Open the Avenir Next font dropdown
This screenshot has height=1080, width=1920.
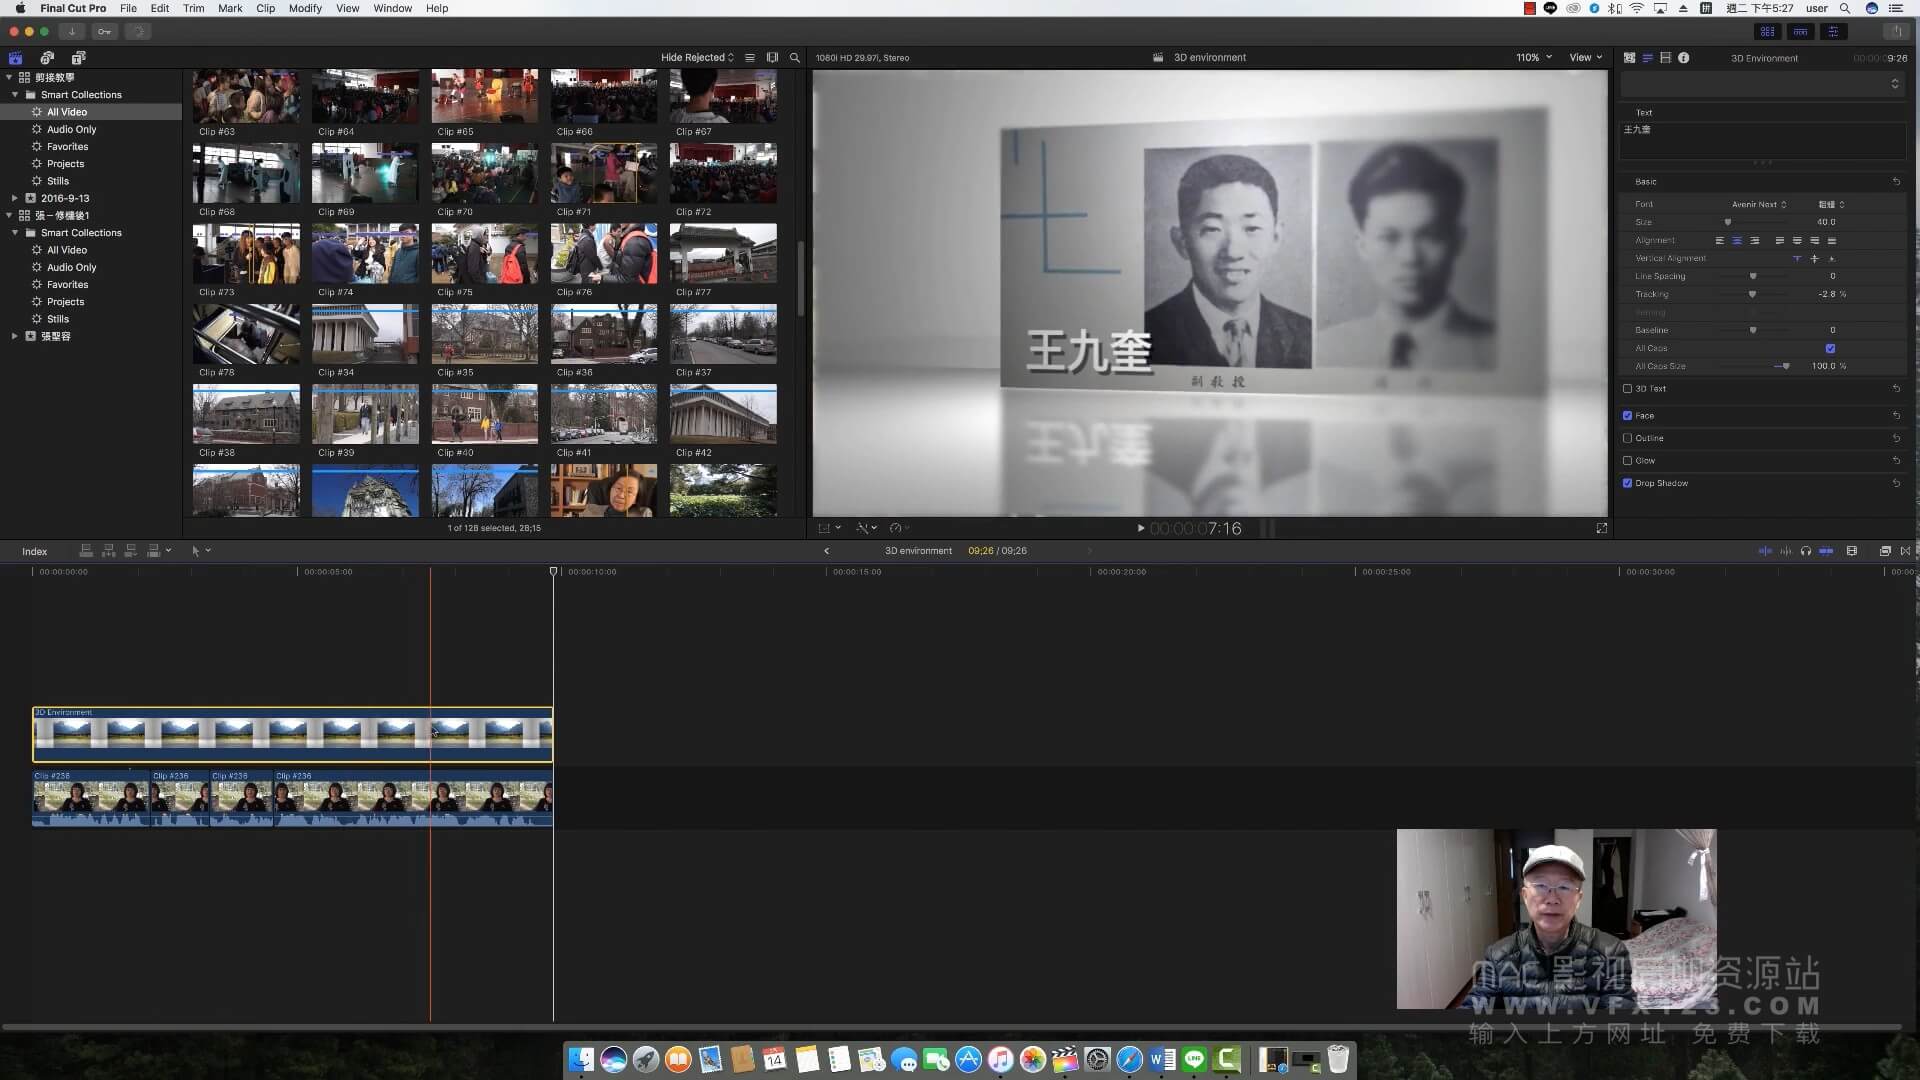pos(1759,205)
